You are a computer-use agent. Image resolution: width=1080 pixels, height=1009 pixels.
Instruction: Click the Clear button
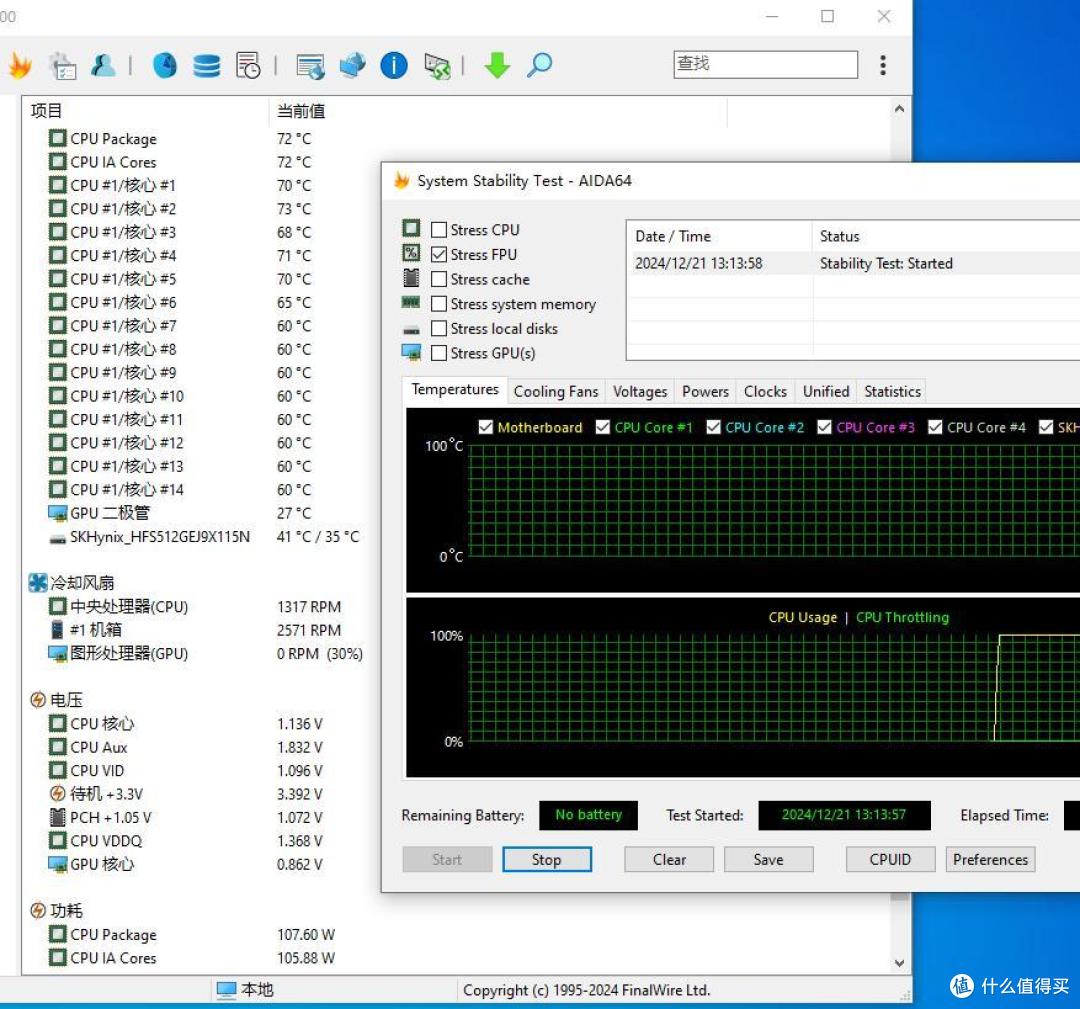[x=669, y=860]
